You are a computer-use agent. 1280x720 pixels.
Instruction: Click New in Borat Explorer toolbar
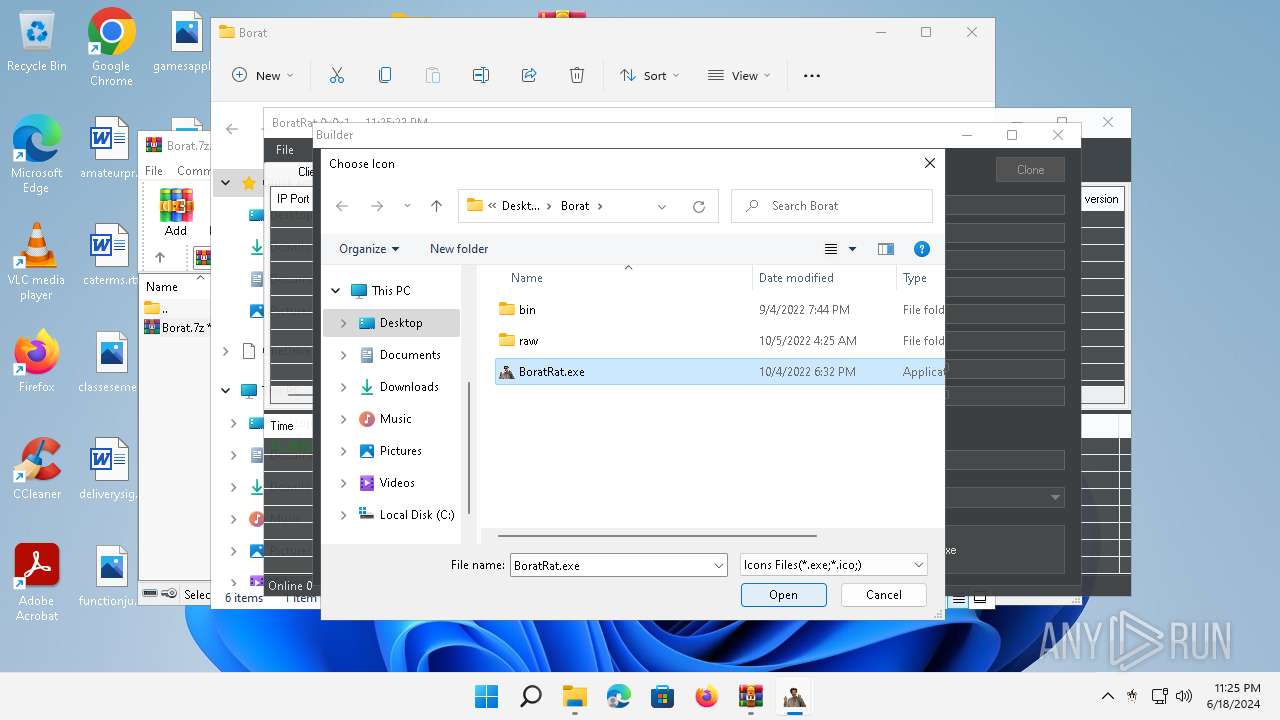(x=263, y=75)
